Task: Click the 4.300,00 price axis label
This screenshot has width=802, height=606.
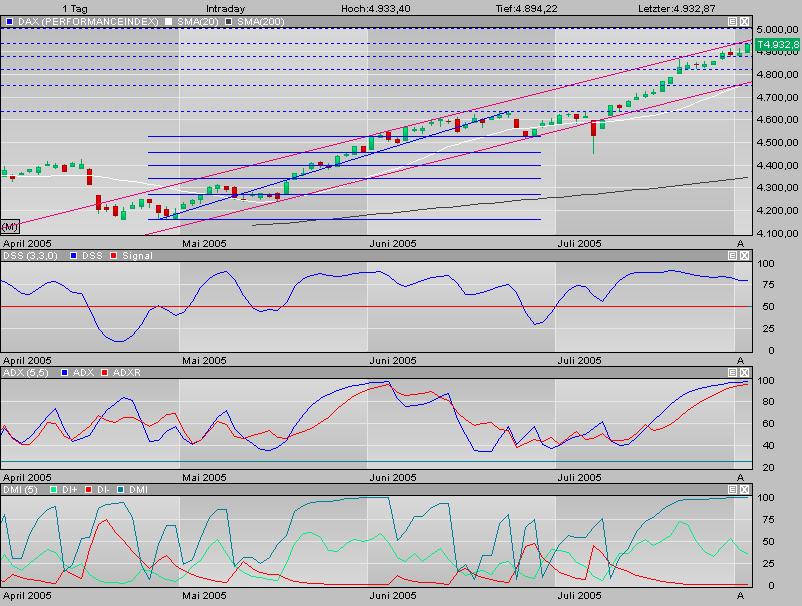Action: [777, 188]
